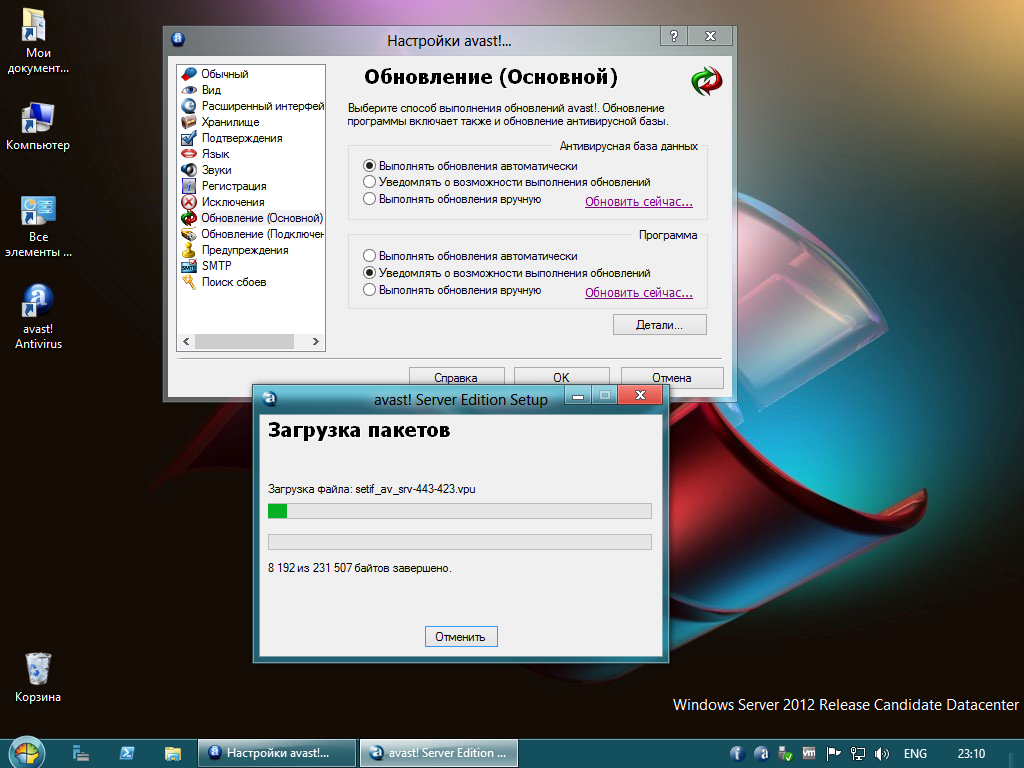Open avast! Antivirus desktop shortcut
The image size is (1024, 768).
pyautogui.click(x=38, y=317)
